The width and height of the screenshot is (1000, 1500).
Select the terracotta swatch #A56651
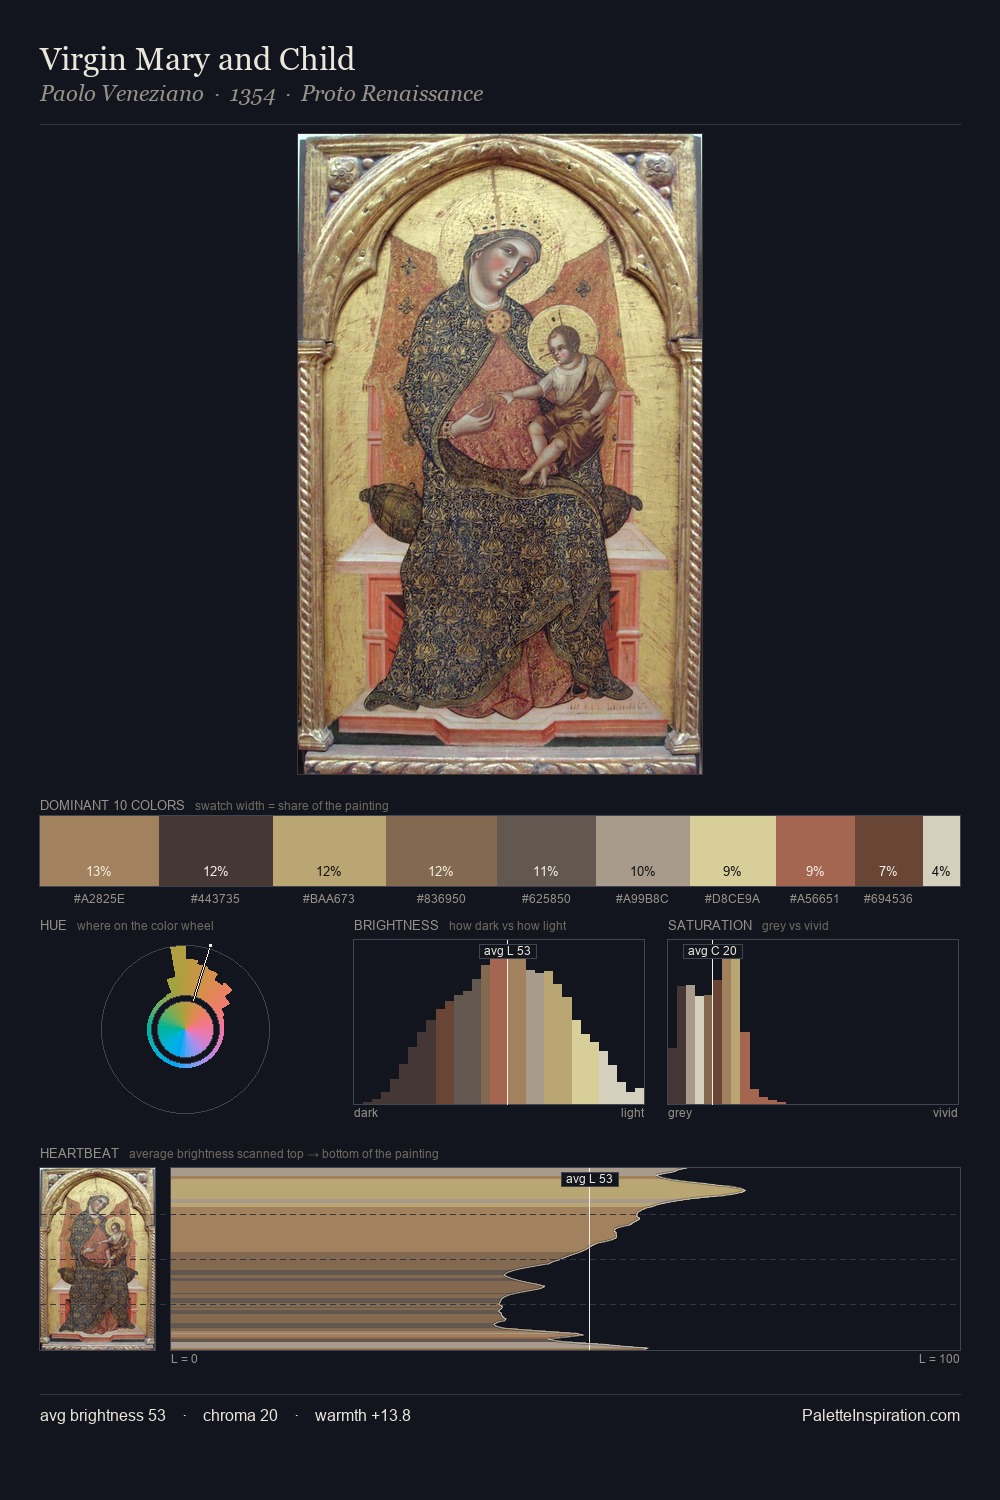click(x=815, y=851)
